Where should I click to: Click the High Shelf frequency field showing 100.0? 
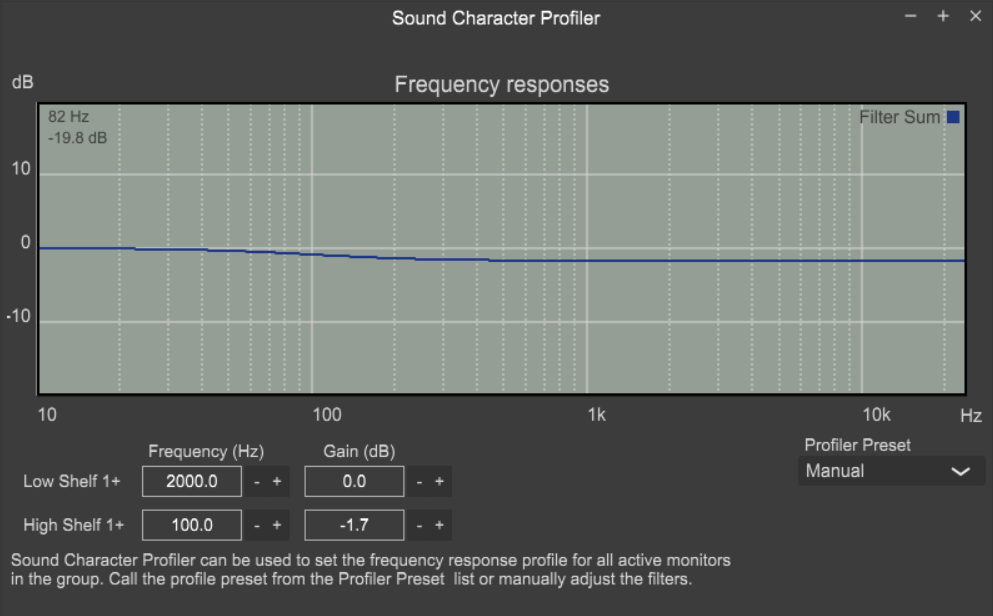coord(192,525)
